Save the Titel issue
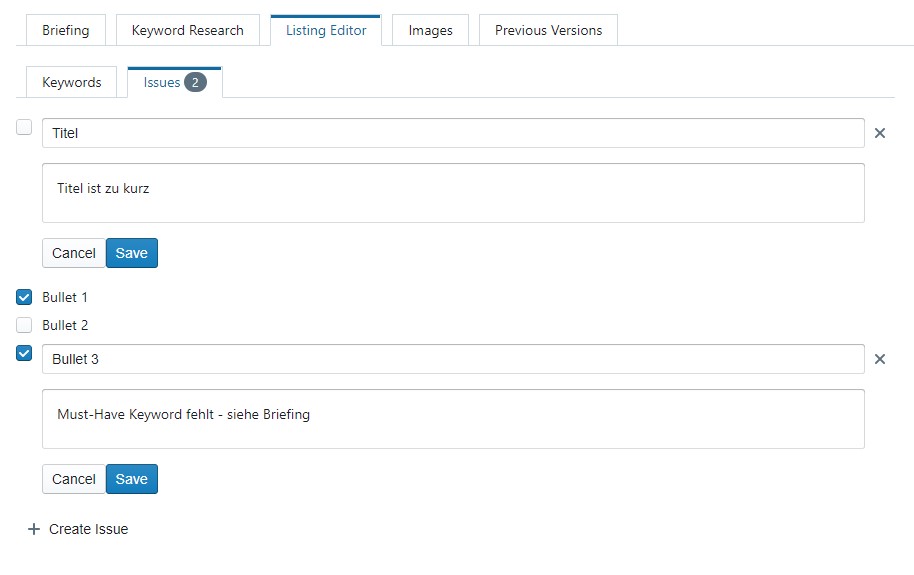The height and width of the screenshot is (575, 914). (x=131, y=253)
